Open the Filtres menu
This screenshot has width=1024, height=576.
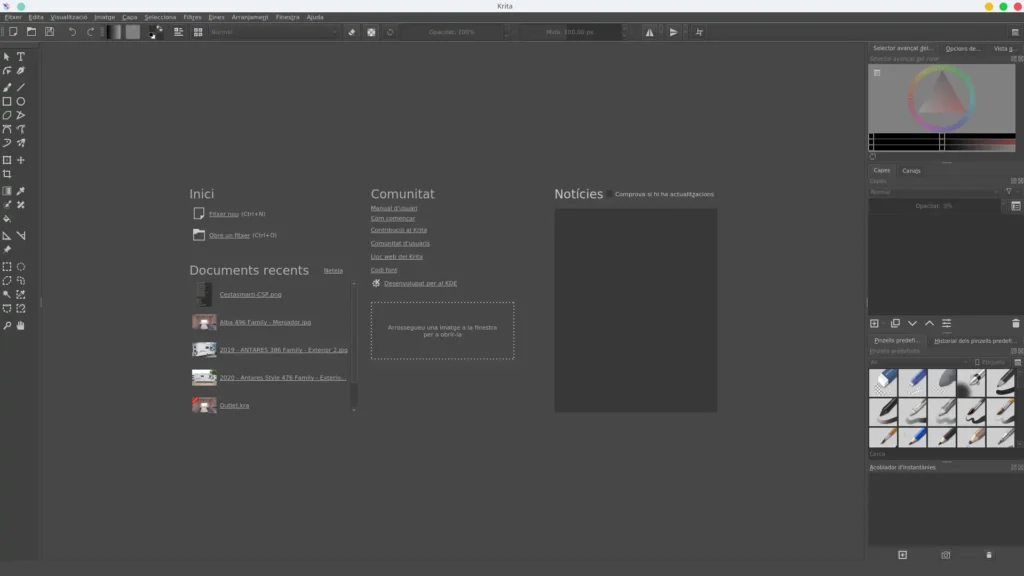point(192,17)
